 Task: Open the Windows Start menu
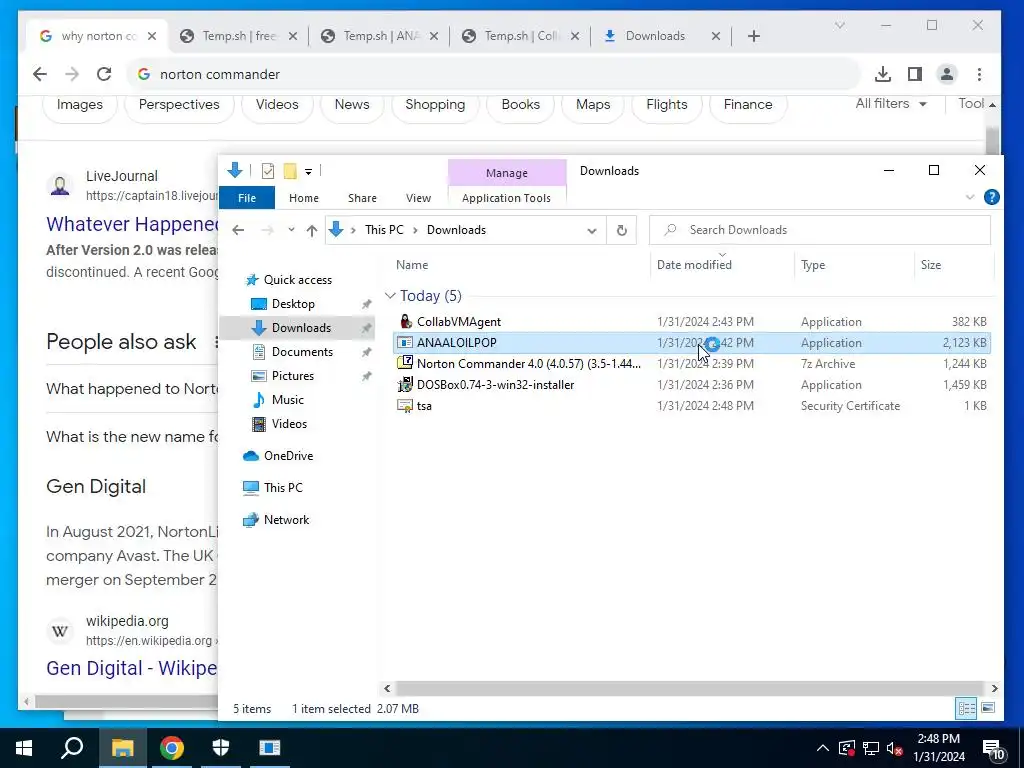24,748
